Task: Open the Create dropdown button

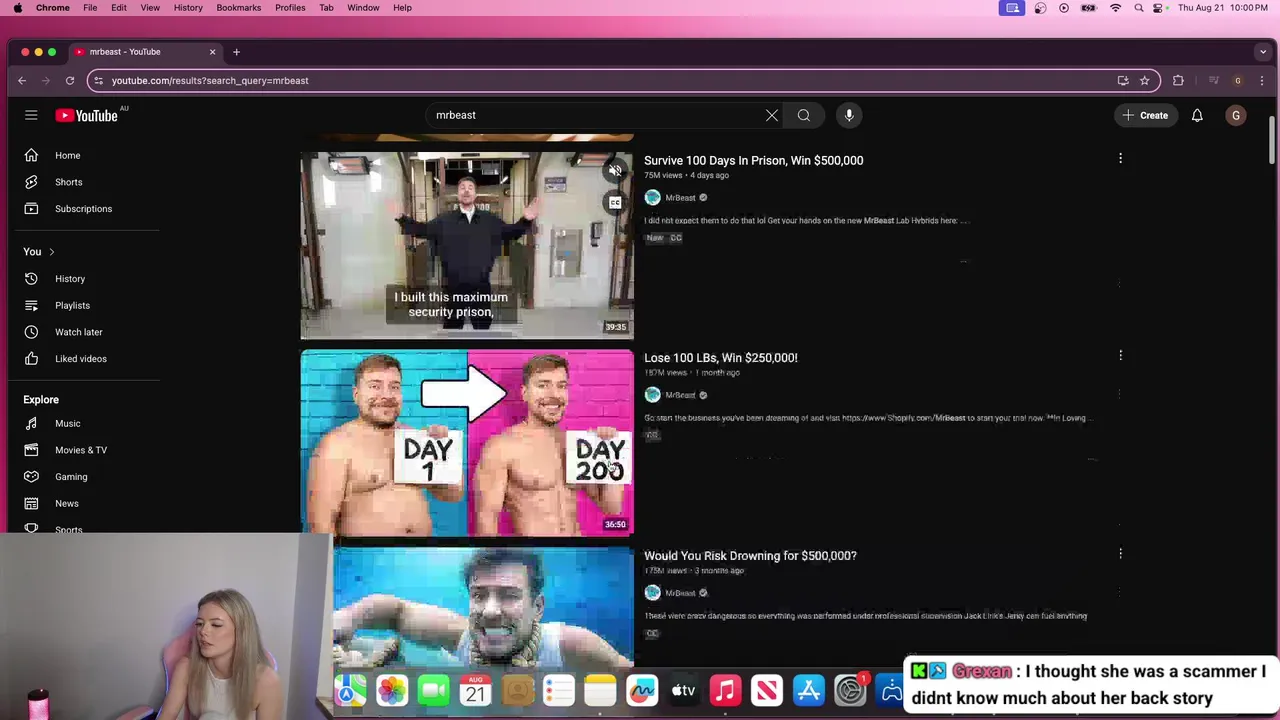Action: [1145, 115]
